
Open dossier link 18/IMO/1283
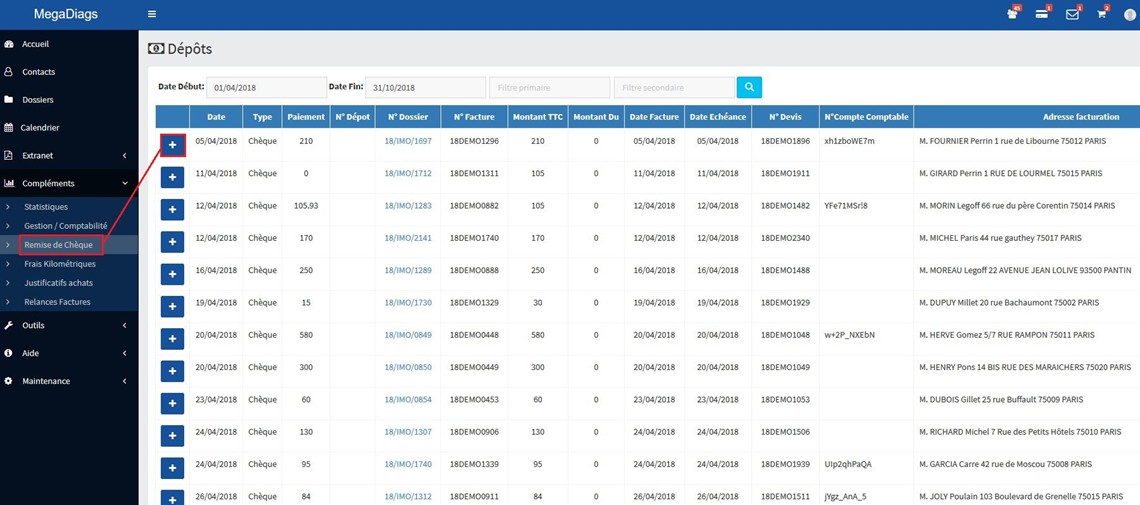408,206
